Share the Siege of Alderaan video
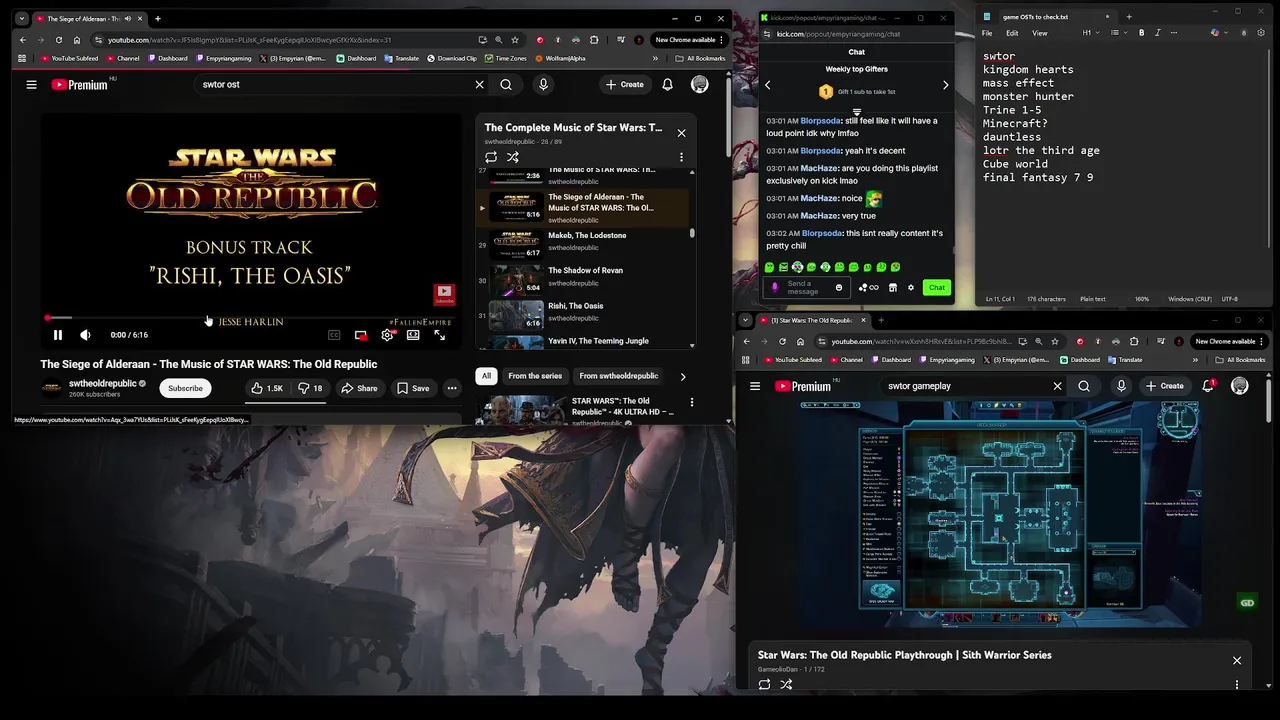The width and height of the screenshot is (1280, 720). (359, 388)
